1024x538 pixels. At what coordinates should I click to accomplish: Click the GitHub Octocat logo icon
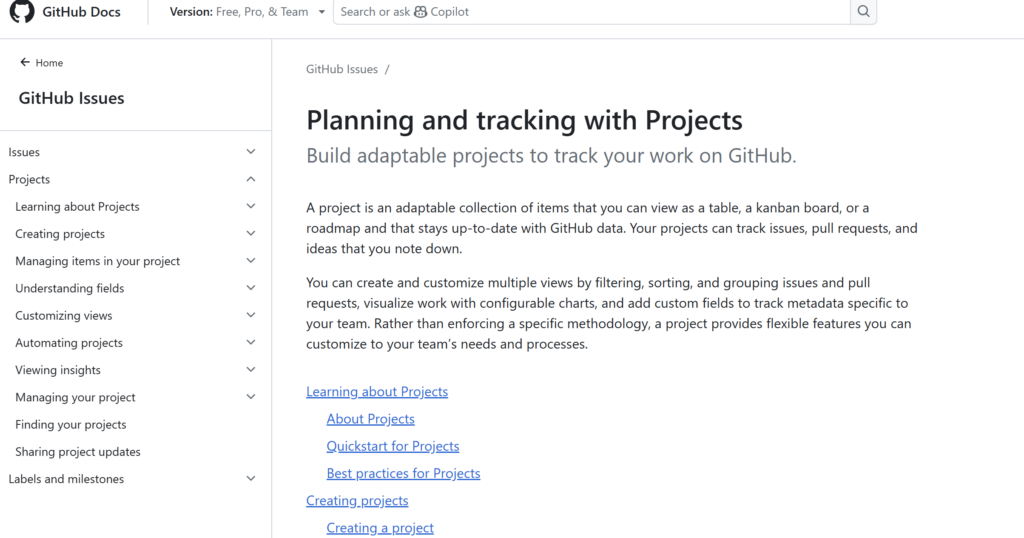pos(22,11)
